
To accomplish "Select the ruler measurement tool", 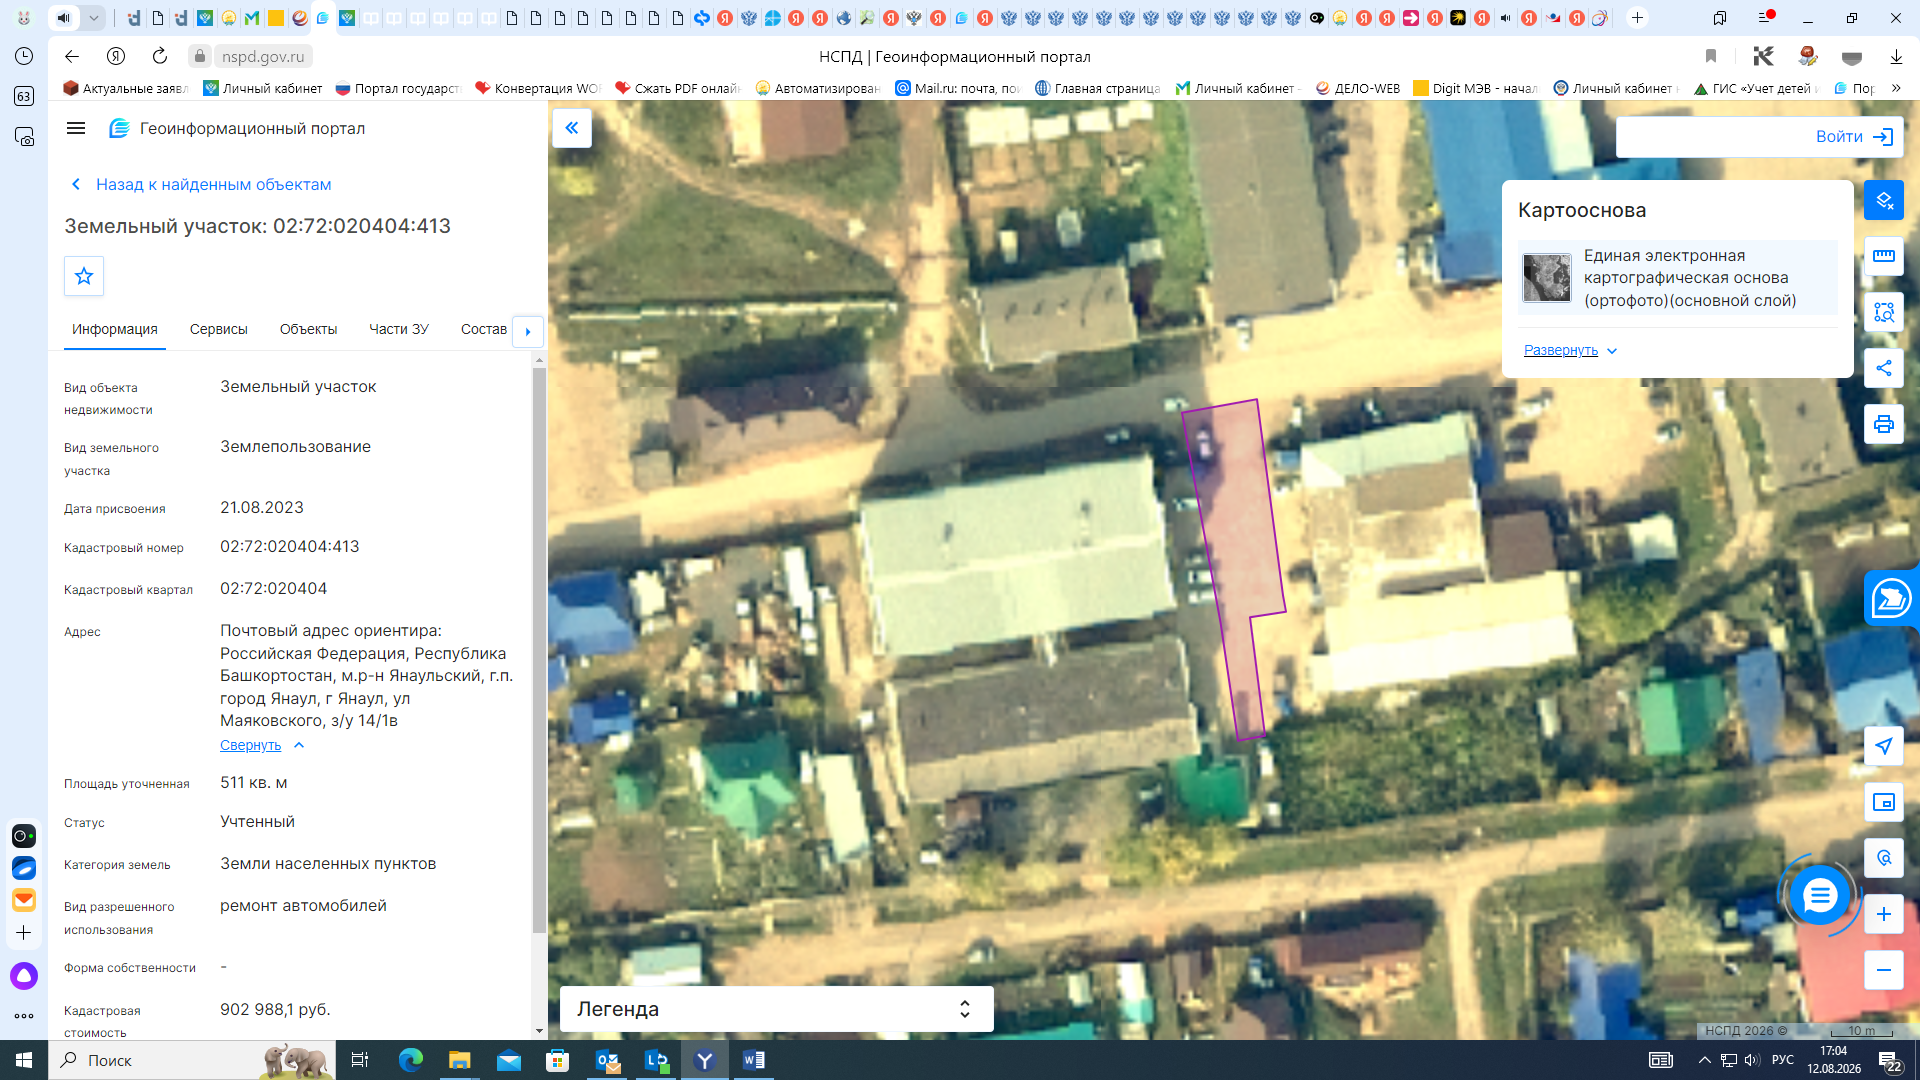I will pyautogui.click(x=1884, y=256).
